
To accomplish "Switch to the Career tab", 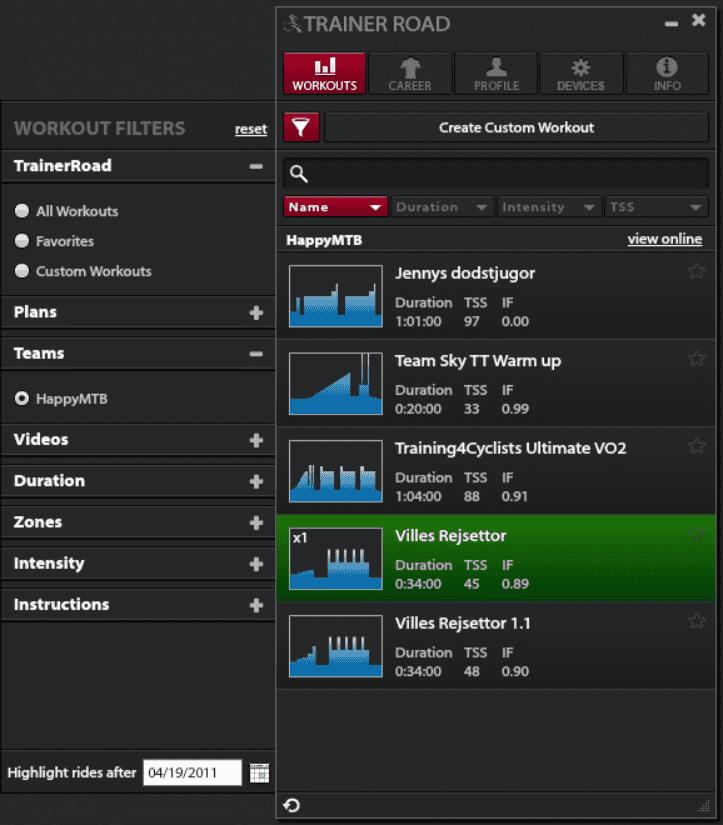I will (x=410, y=74).
